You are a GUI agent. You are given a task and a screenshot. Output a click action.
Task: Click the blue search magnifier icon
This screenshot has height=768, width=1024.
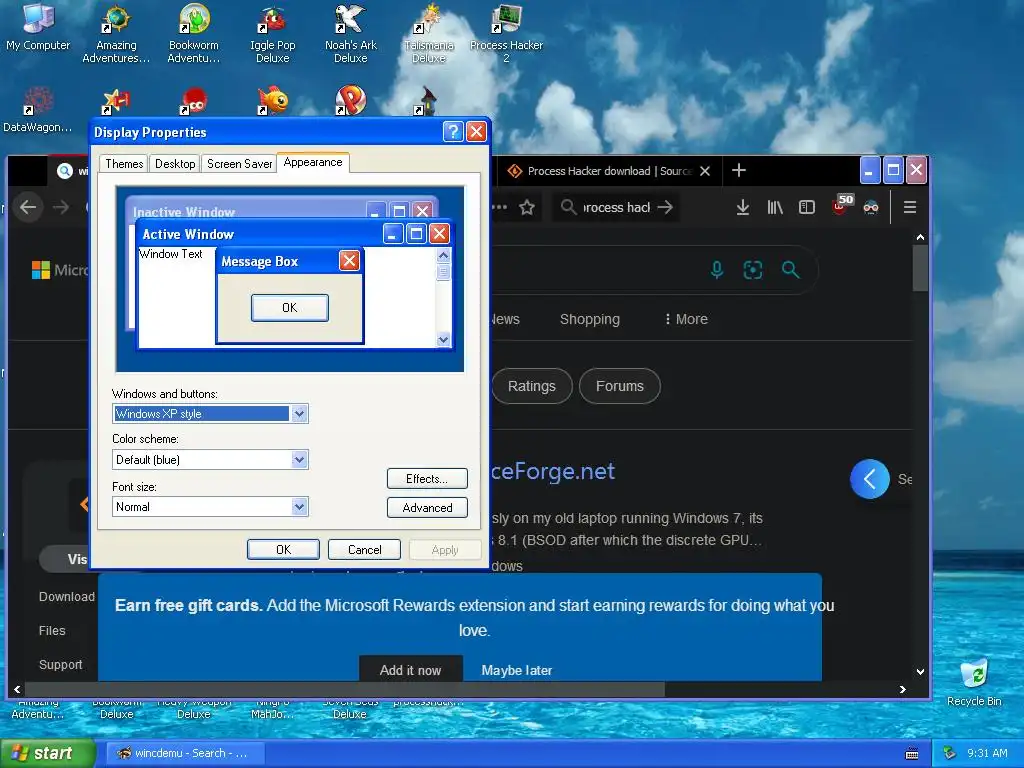click(790, 270)
